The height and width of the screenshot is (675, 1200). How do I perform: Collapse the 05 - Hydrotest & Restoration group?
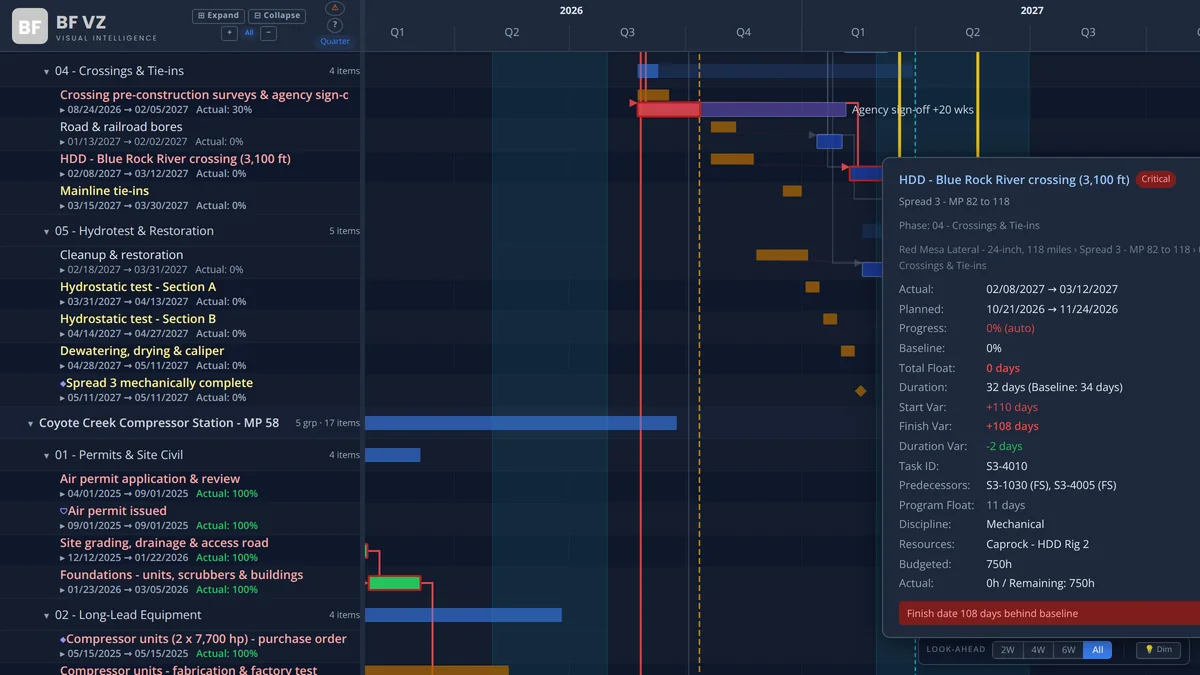click(x=46, y=232)
